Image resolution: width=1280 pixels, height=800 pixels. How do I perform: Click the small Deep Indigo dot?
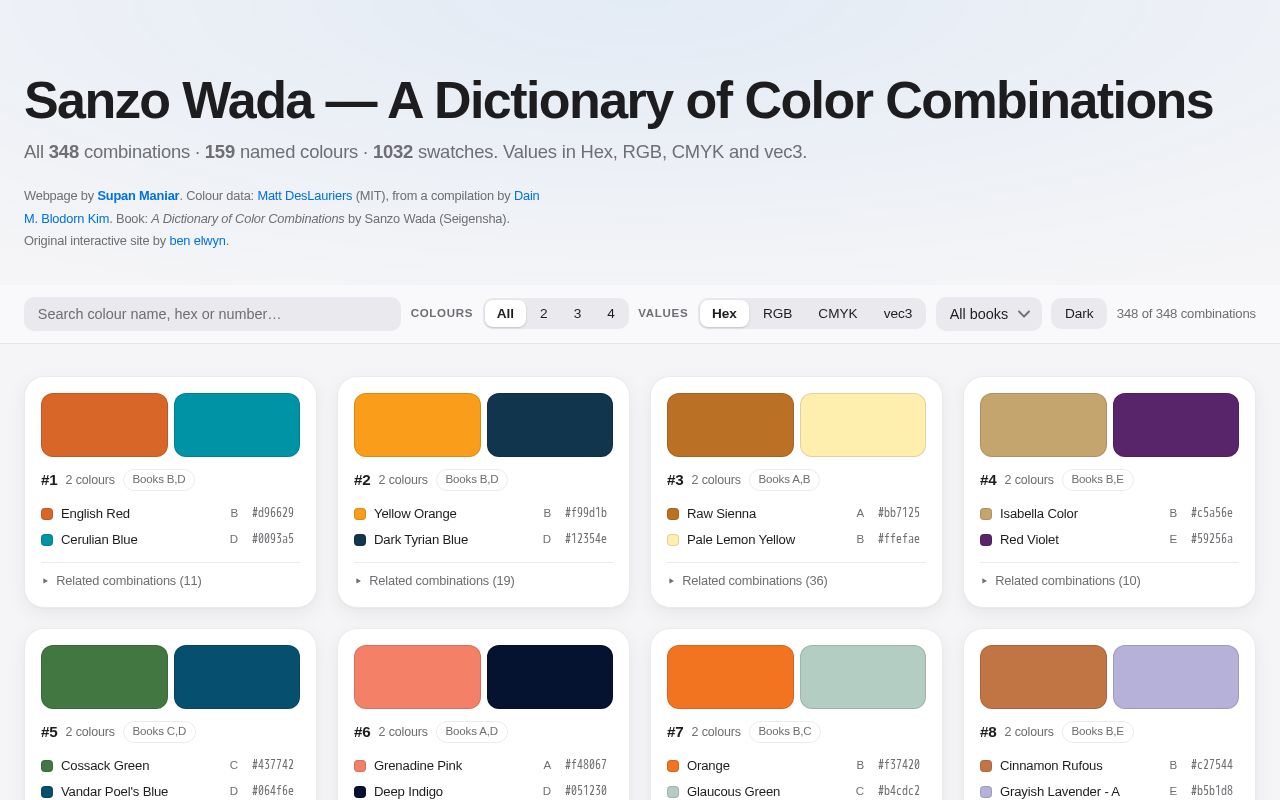360,792
